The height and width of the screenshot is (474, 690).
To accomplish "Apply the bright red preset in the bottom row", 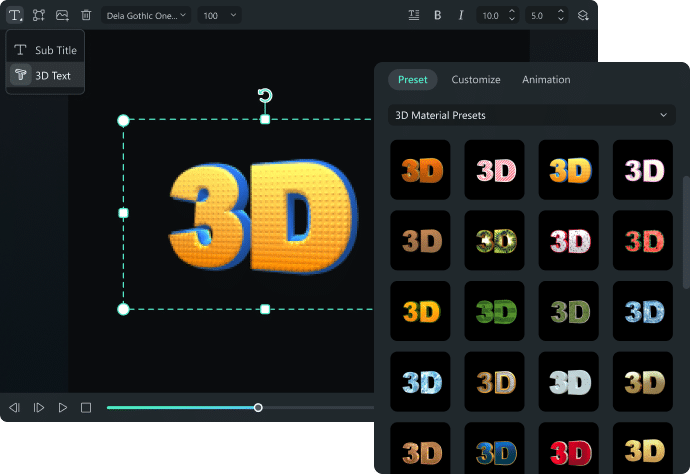I will click(569, 449).
